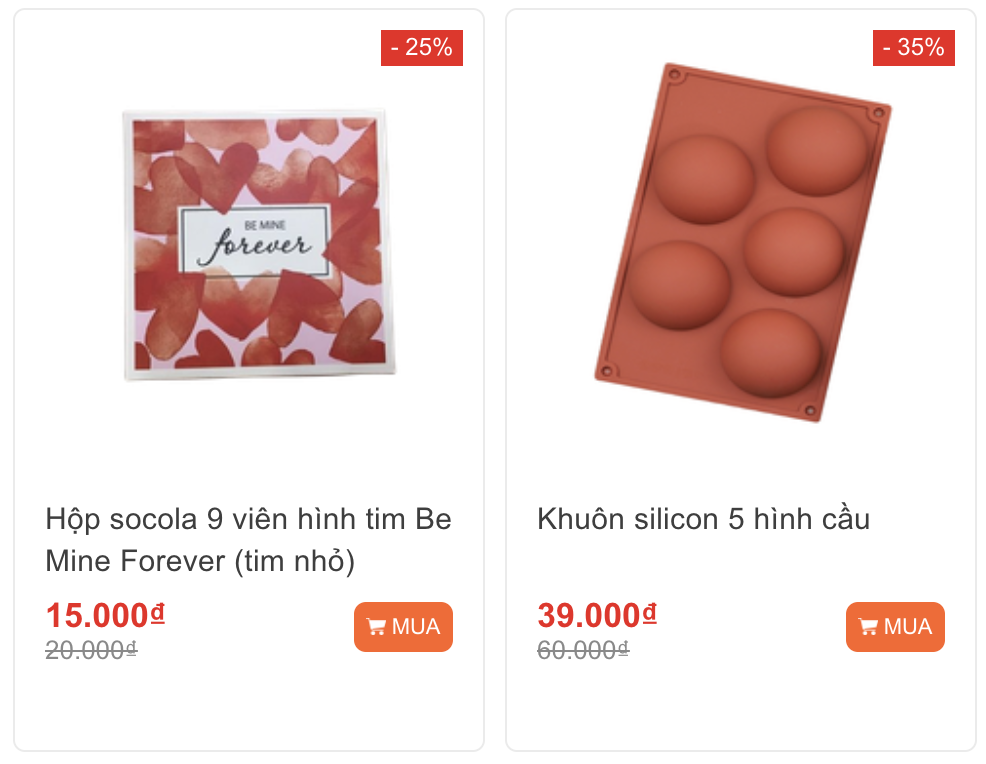This screenshot has width=986, height=764.
Task: Click the top-left sphere cavity of the mold
Action: point(704,179)
